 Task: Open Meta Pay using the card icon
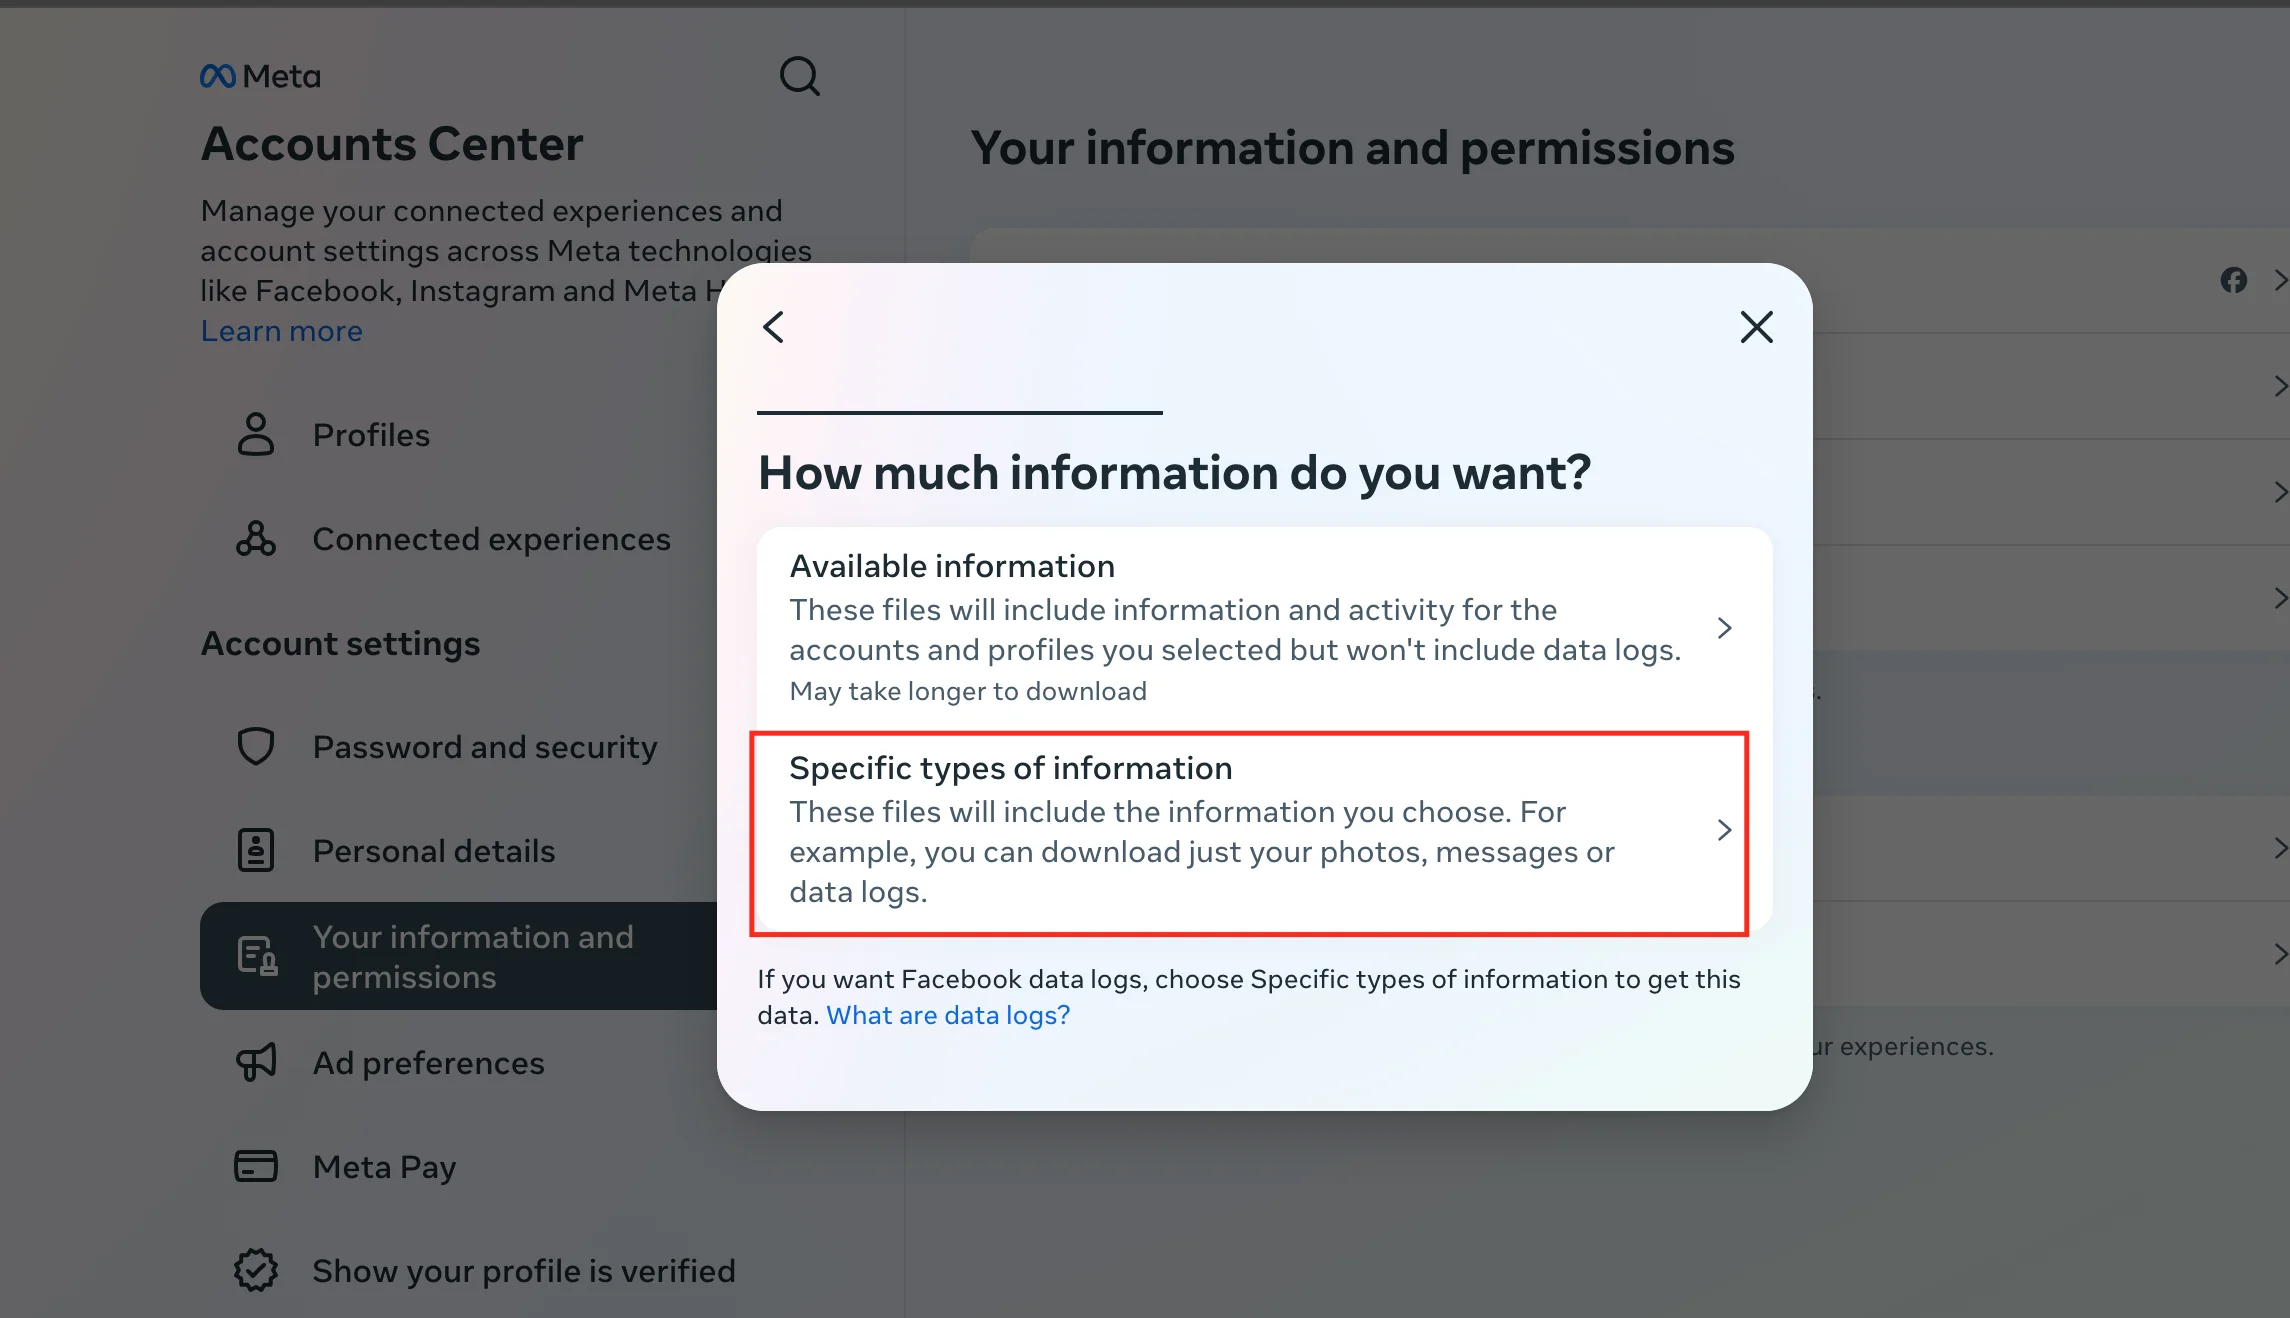[x=256, y=1166]
